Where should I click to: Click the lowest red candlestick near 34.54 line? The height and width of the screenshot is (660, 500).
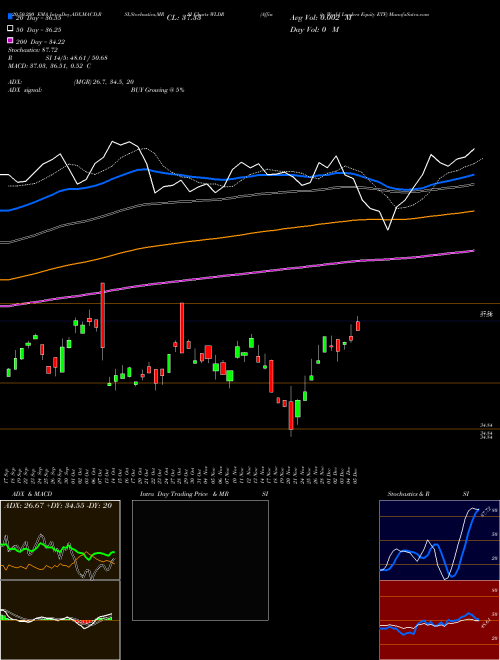(291, 415)
